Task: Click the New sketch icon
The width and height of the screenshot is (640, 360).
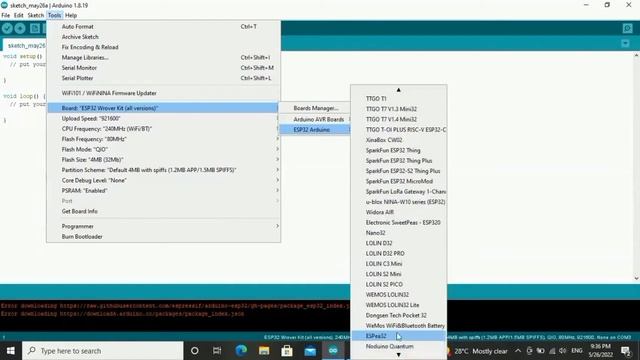Action: point(35,28)
